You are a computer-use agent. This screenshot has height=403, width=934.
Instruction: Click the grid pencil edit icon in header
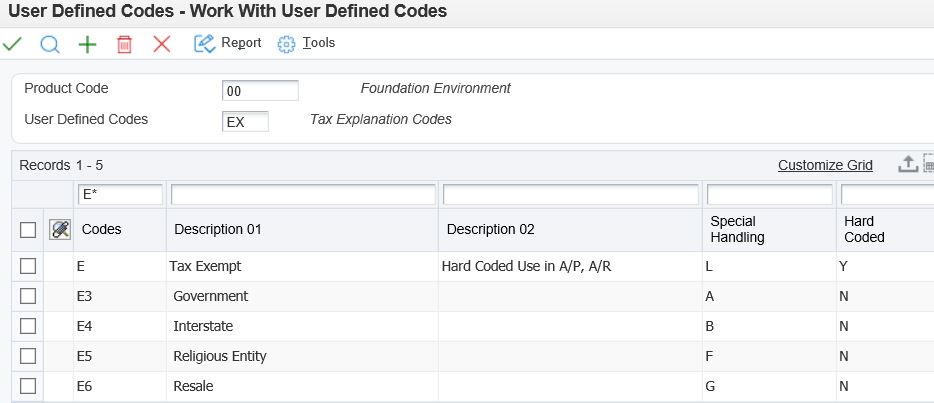(x=60, y=229)
